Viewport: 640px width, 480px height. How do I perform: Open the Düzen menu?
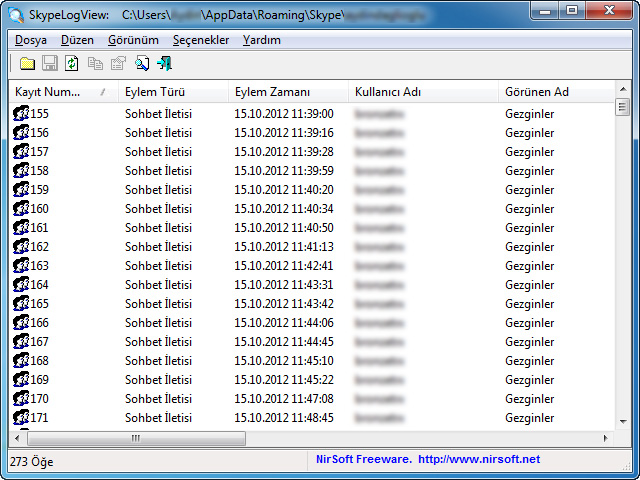pyautogui.click(x=77, y=40)
